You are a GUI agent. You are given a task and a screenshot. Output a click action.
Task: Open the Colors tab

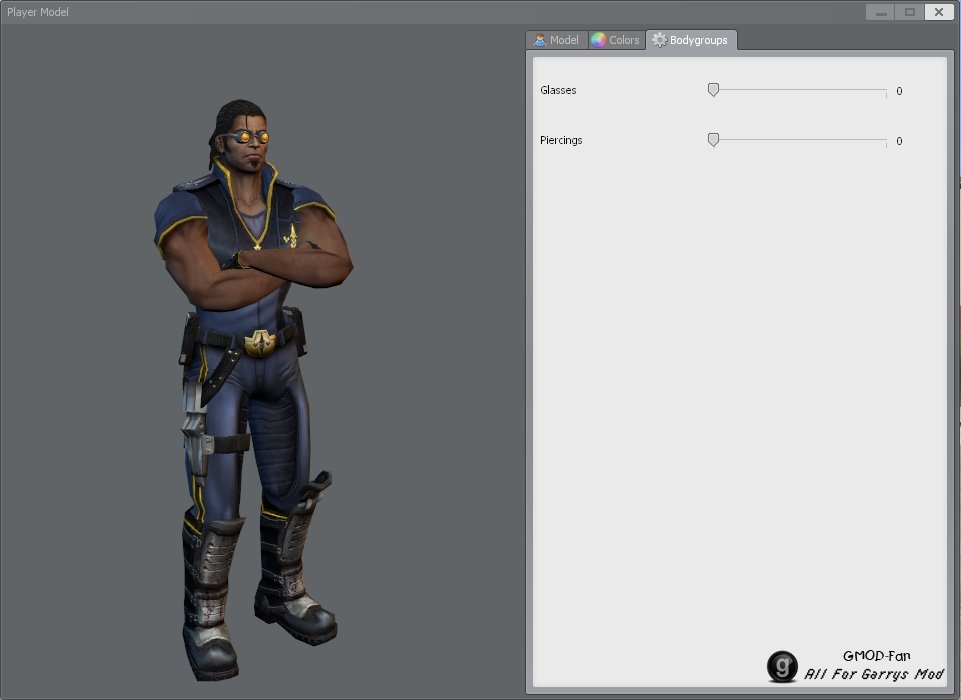[617, 40]
